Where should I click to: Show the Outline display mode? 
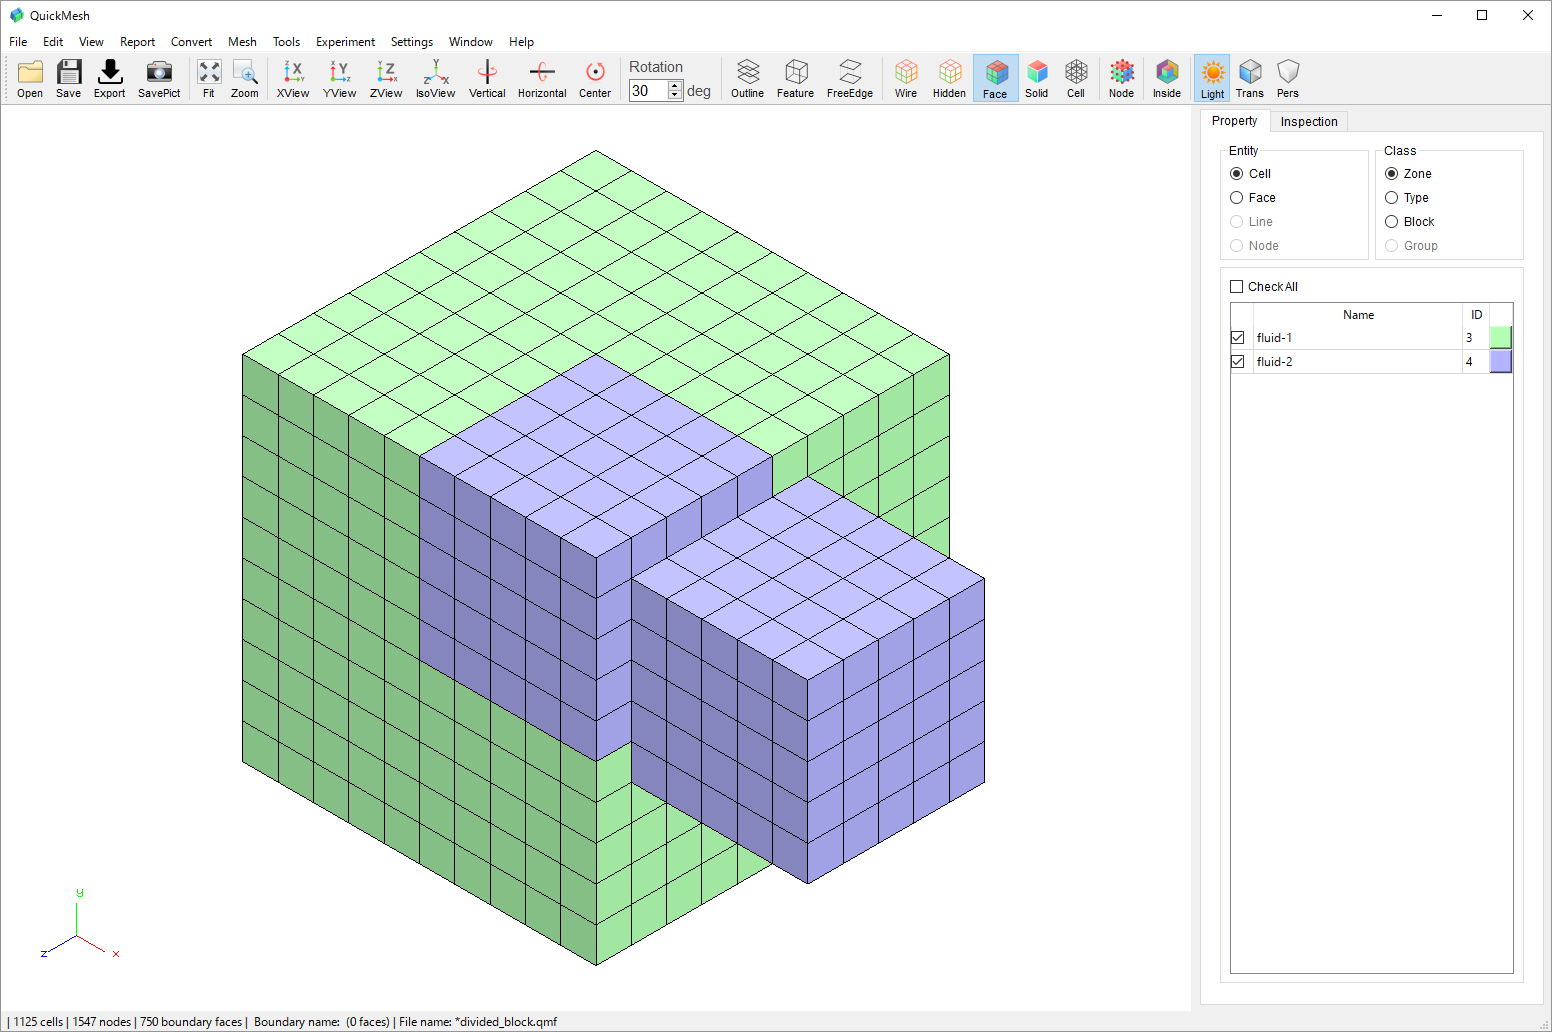[748, 78]
